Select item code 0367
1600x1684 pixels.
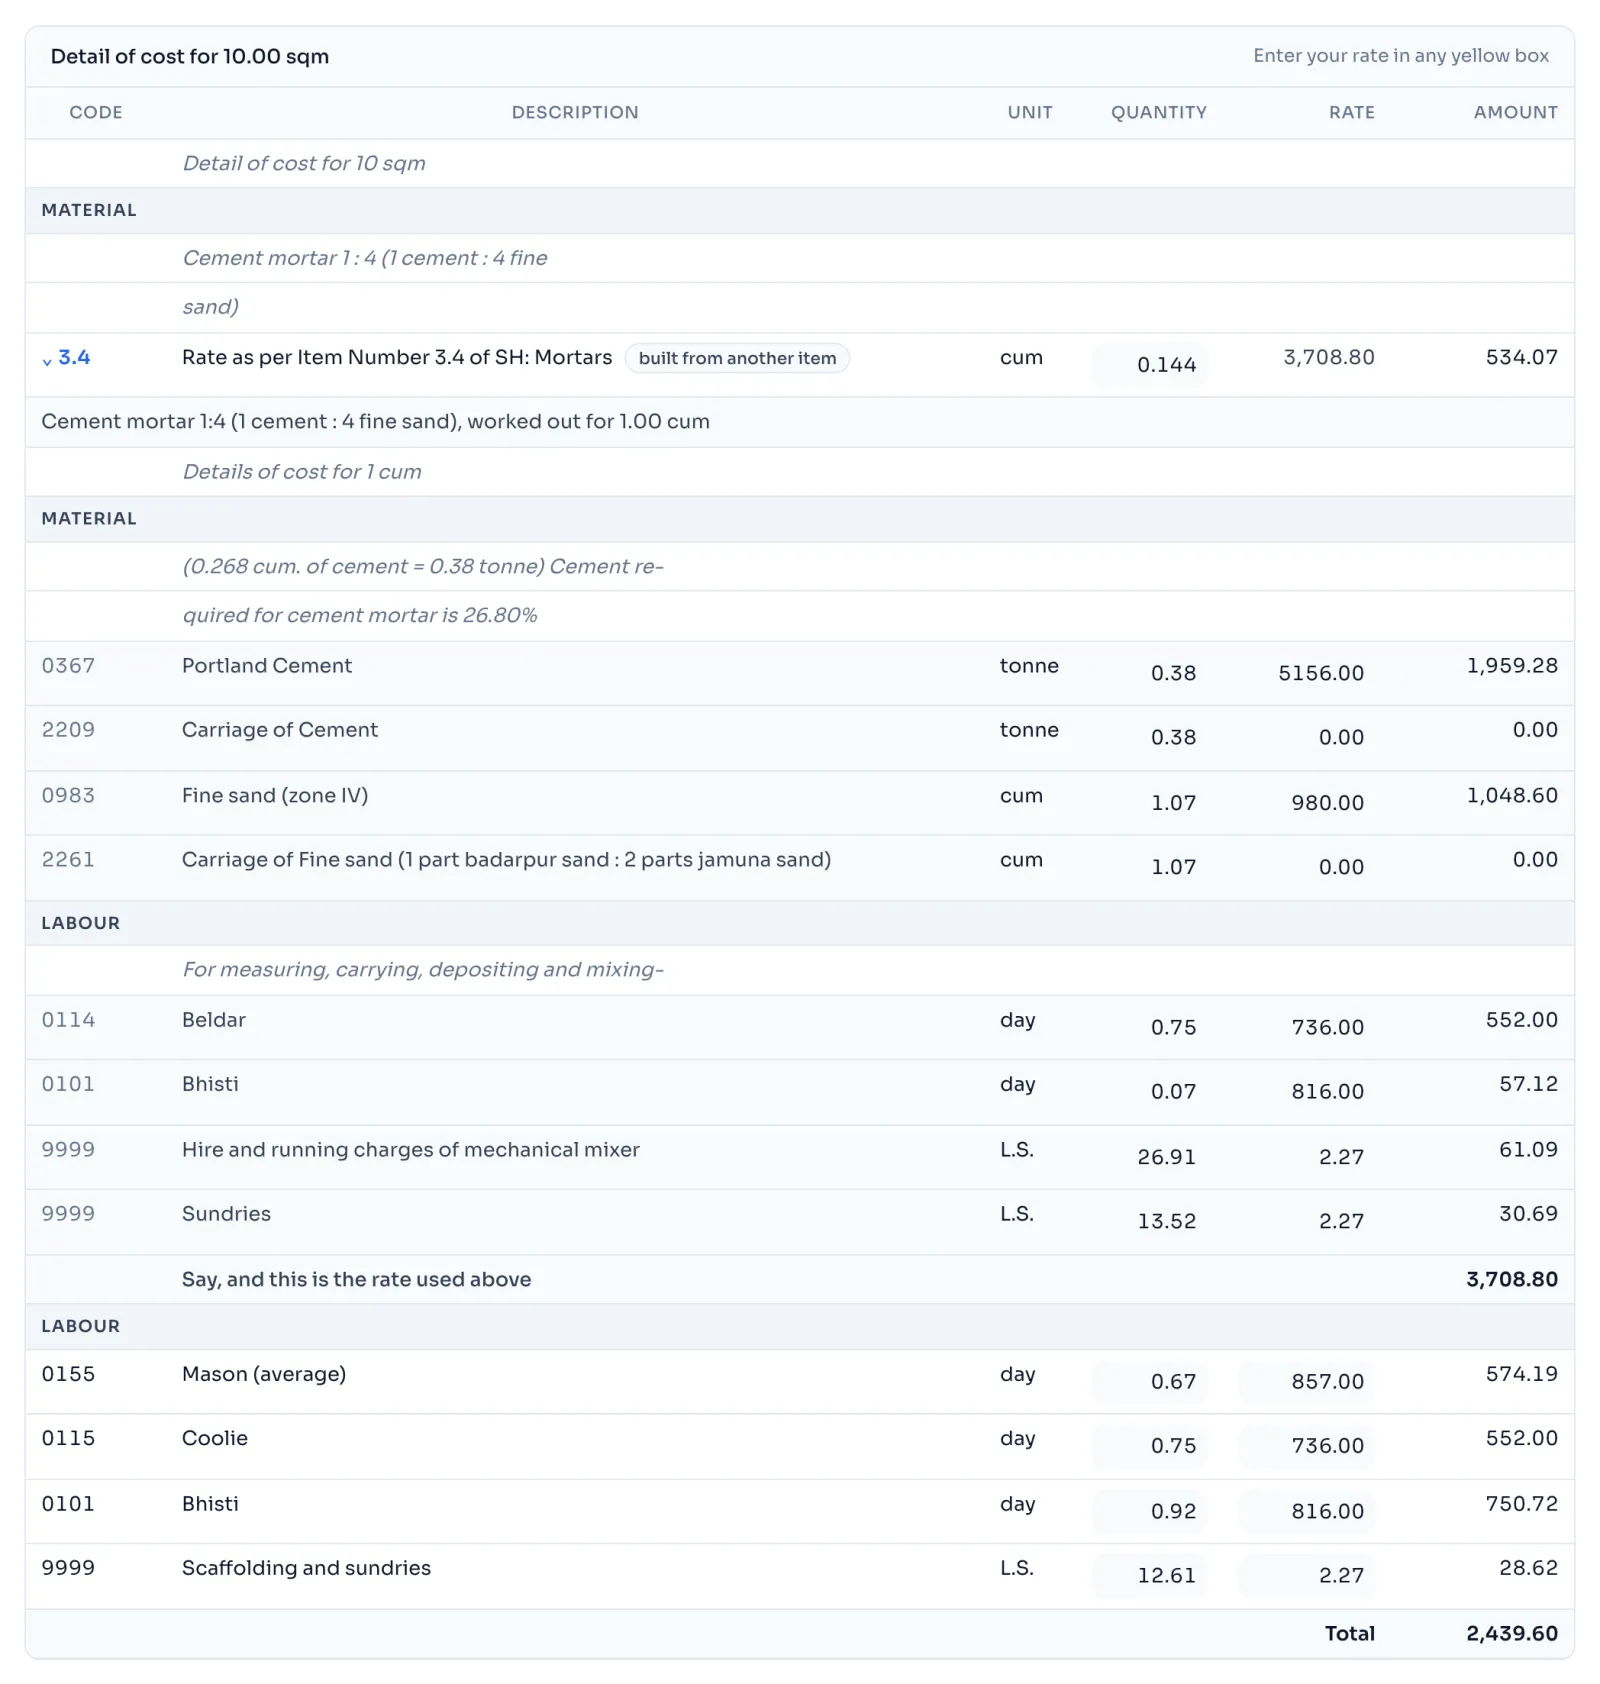[x=68, y=666]
